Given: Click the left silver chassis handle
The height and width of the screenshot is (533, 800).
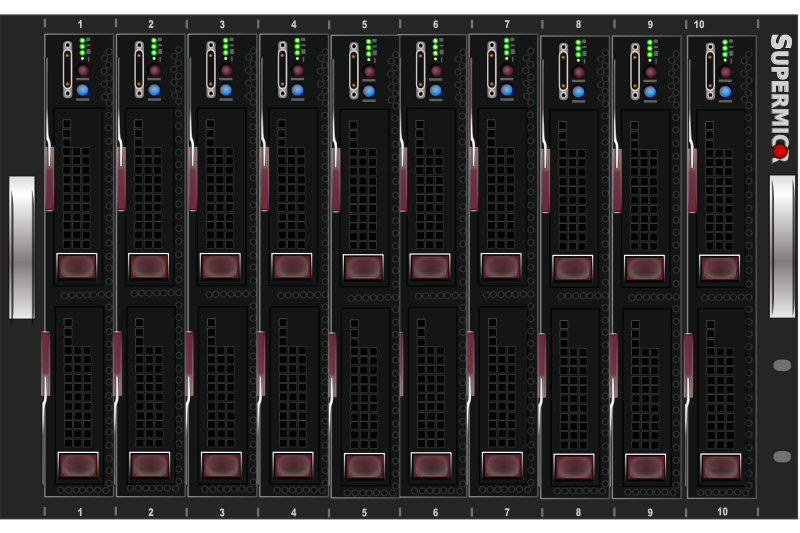Looking at the screenshot, I should click(x=22, y=247).
